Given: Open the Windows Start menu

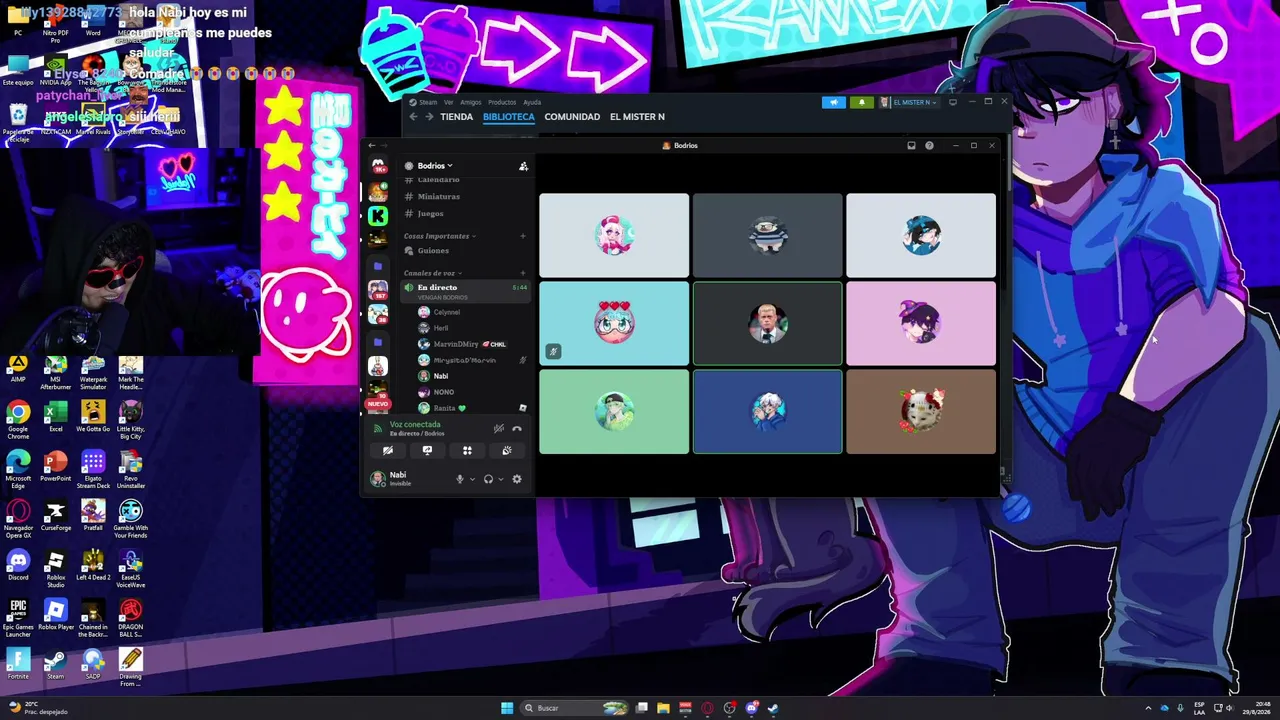Looking at the screenshot, I should 507,708.
